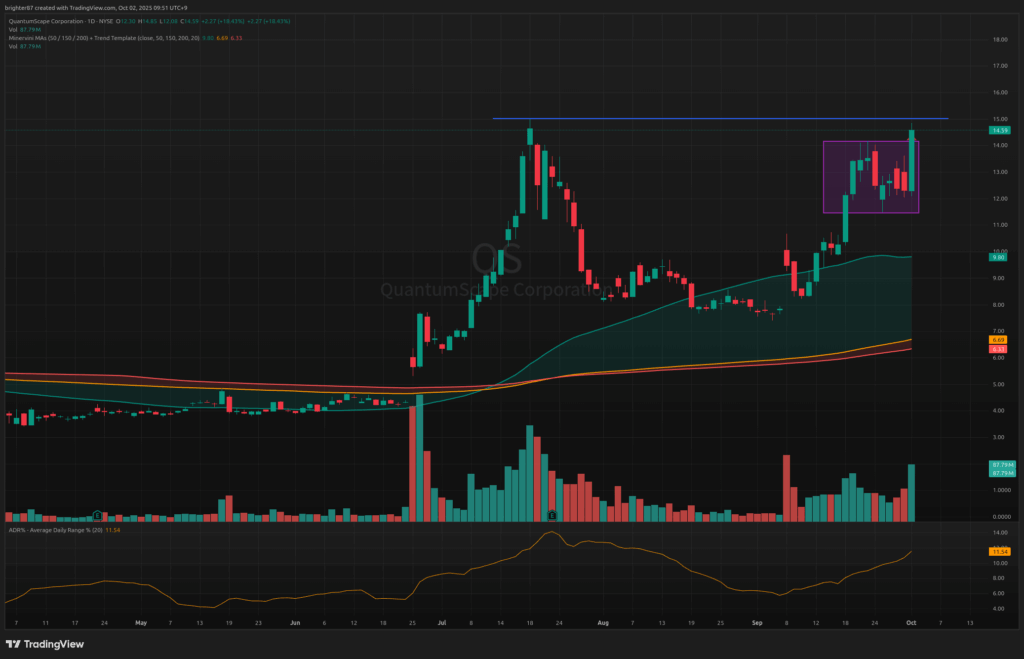Select the orange 6.89 moving average label
1024x659 pixels.
tap(997, 340)
